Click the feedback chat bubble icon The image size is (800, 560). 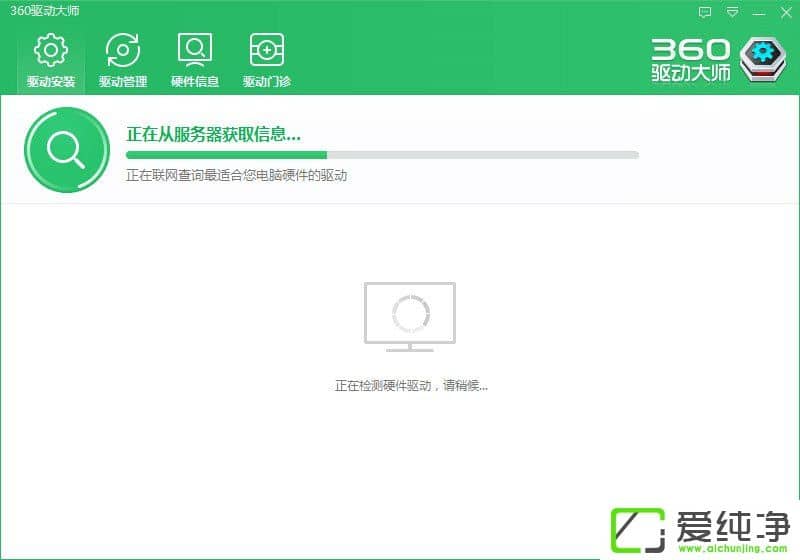705,12
